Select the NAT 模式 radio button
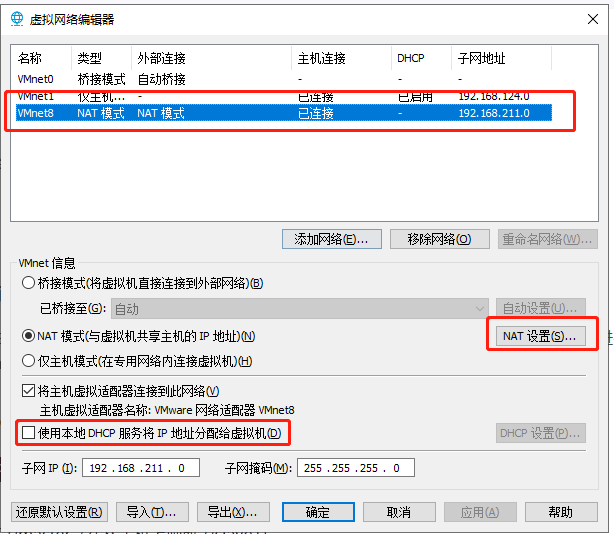The image size is (614, 534). click(28, 336)
